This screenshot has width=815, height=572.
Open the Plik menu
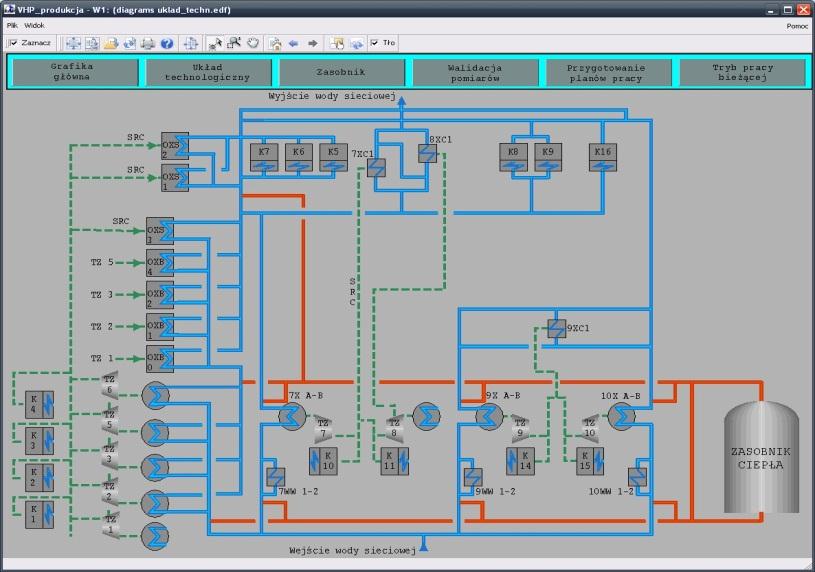12,25
